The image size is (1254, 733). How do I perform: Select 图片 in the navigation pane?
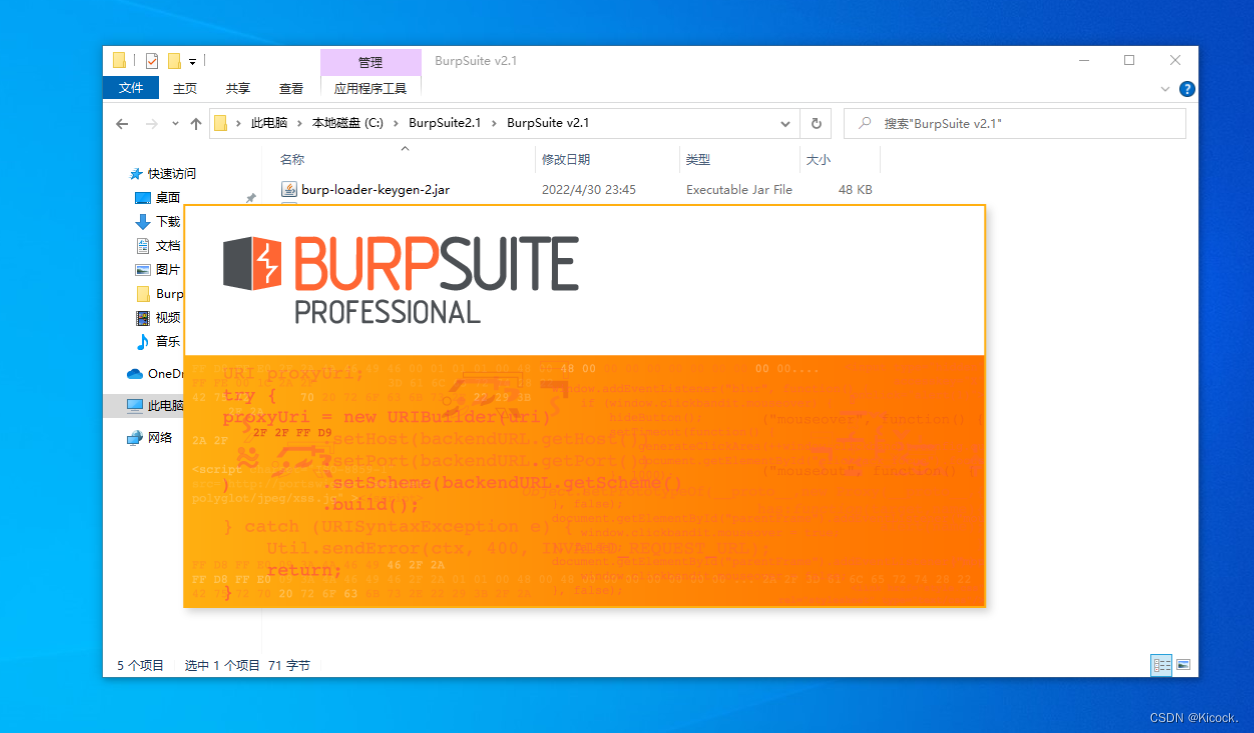coord(168,269)
